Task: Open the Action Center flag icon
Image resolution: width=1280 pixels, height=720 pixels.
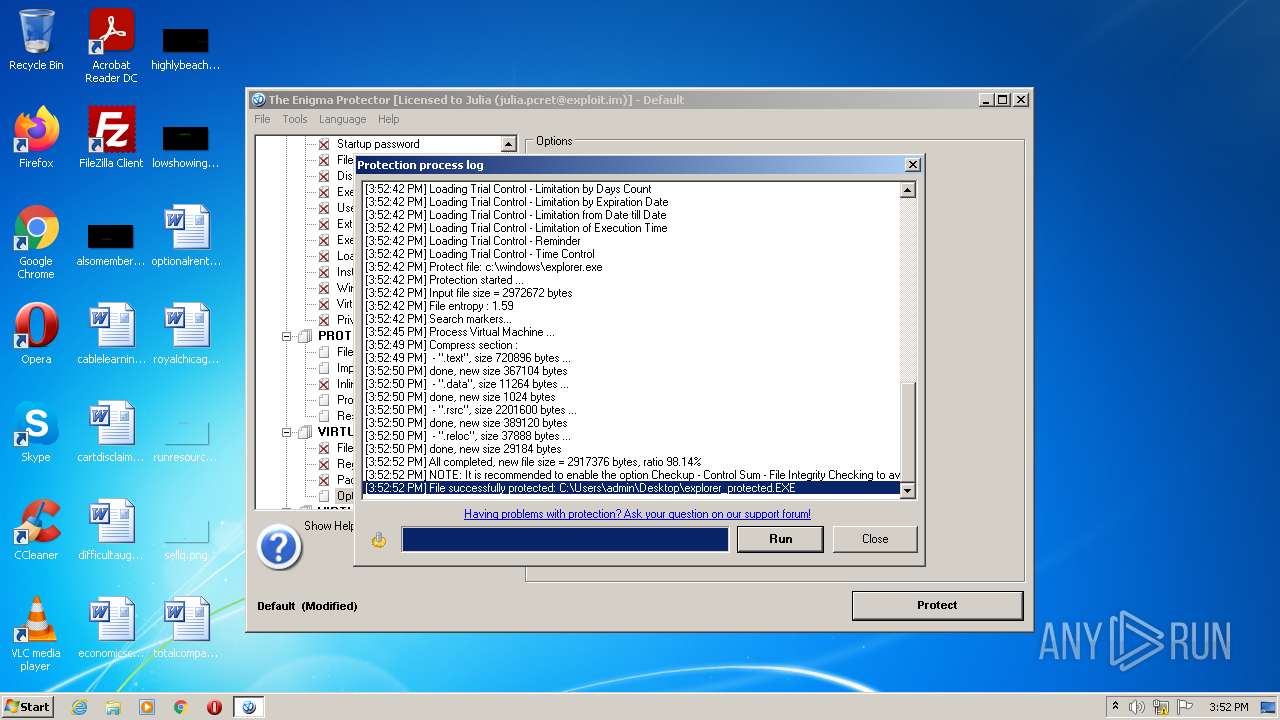Action: [1185, 707]
